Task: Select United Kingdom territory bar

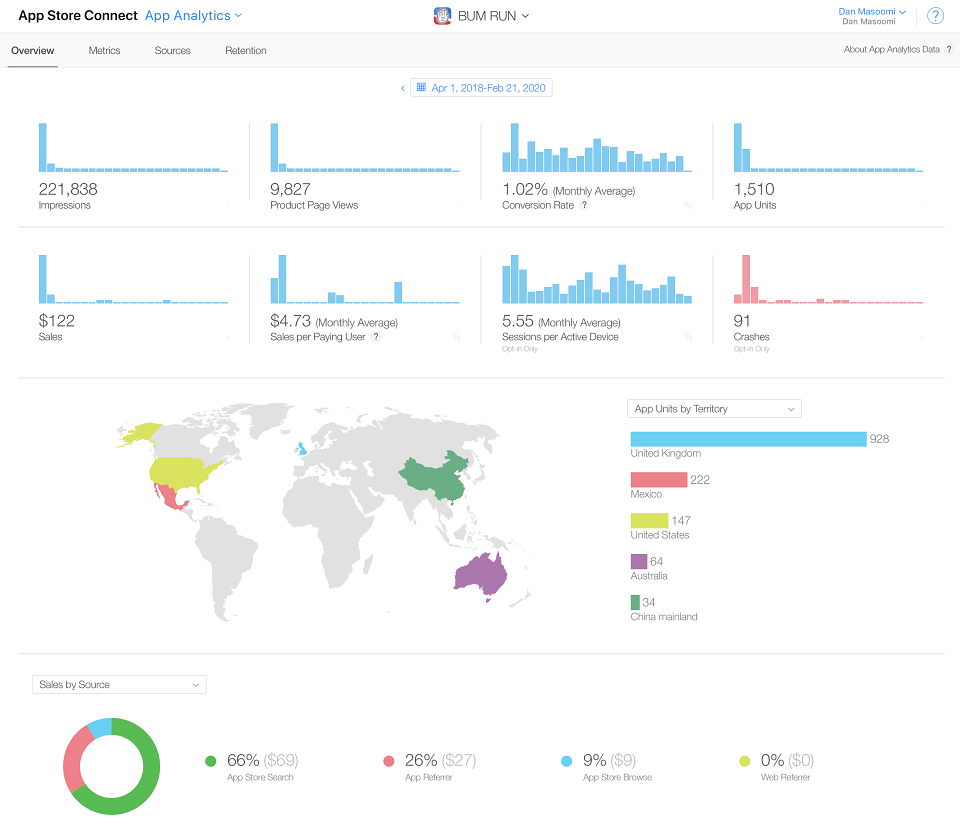Action: 748,439
